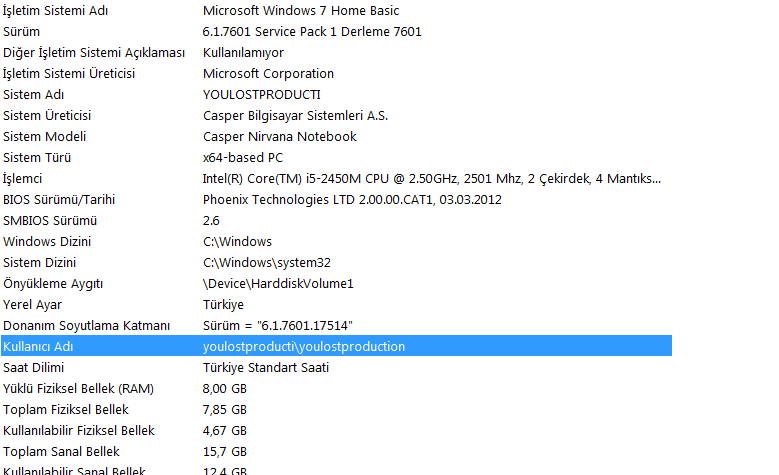Click the "15,7 GB" value
Image resolution: width=779 pixels, height=475 pixels.
225,452
